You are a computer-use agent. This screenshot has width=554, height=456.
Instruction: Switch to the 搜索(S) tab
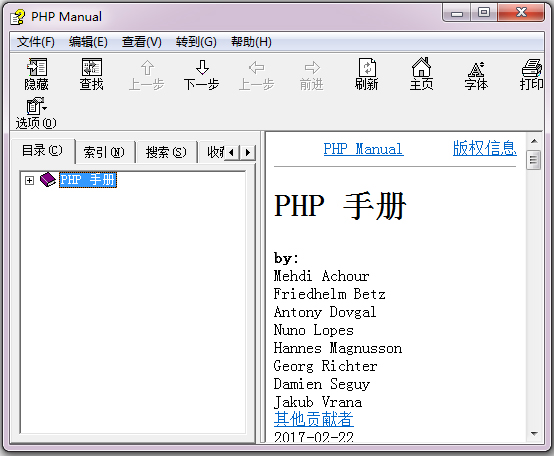tap(166, 153)
